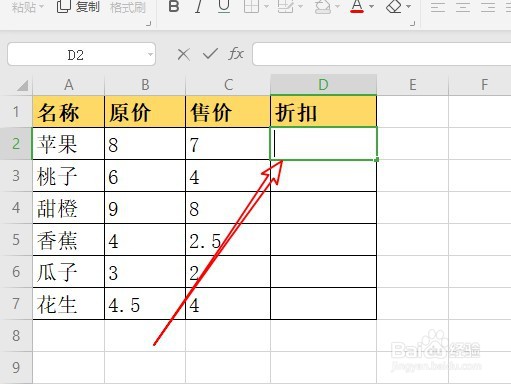
Task: Select row 5 header
Action: [x=16, y=240]
